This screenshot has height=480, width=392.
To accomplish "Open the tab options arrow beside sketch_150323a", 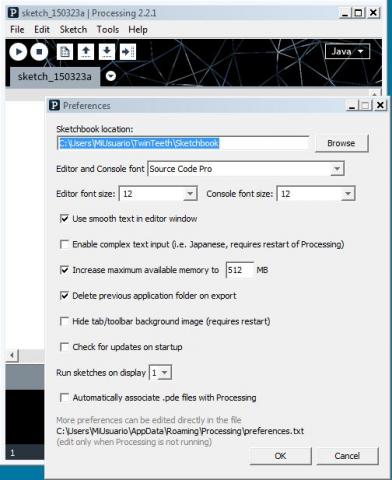I will click(111, 76).
